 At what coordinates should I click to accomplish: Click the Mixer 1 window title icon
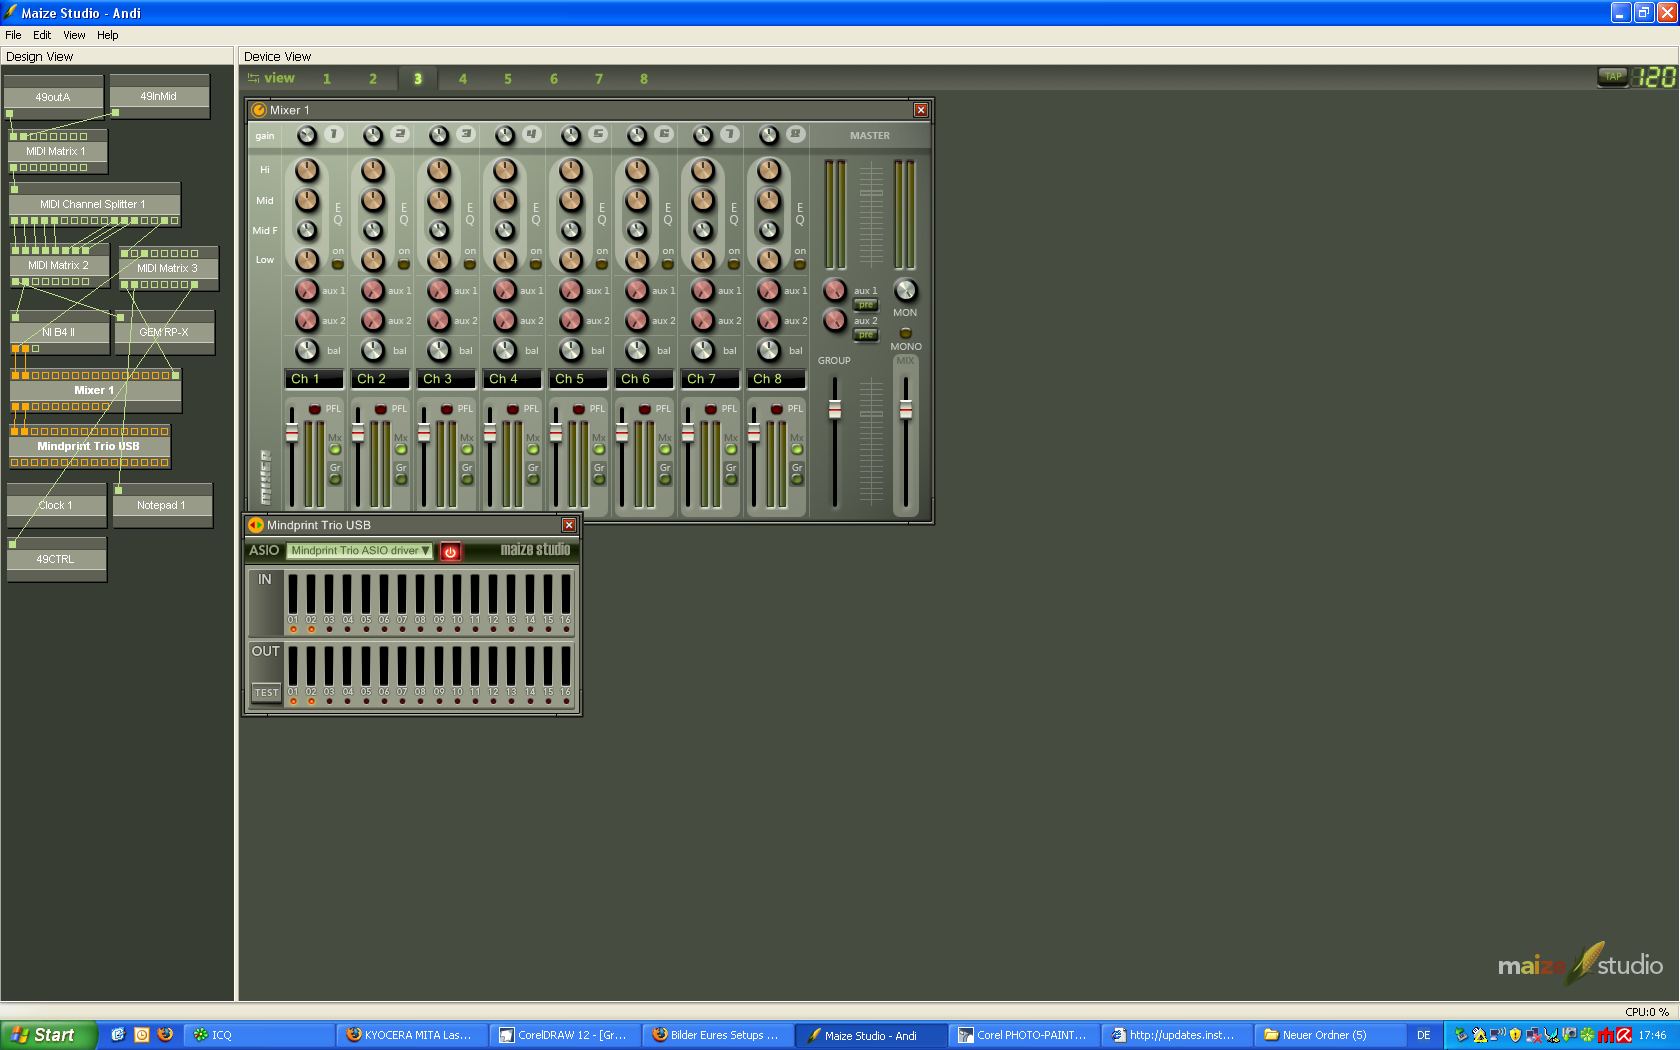(259, 110)
